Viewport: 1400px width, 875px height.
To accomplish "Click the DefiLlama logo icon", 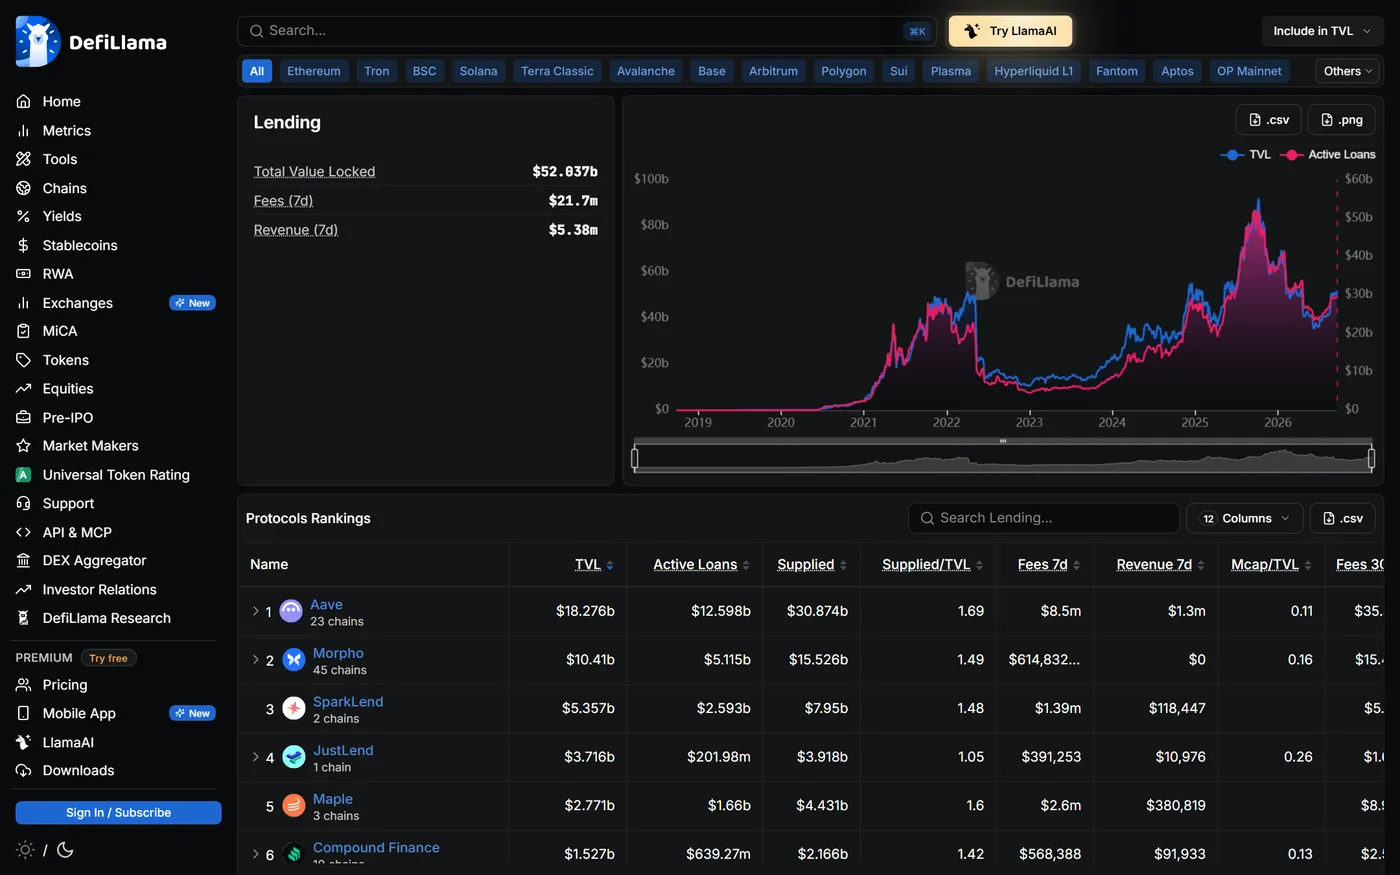I will pyautogui.click(x=38, y=42).
